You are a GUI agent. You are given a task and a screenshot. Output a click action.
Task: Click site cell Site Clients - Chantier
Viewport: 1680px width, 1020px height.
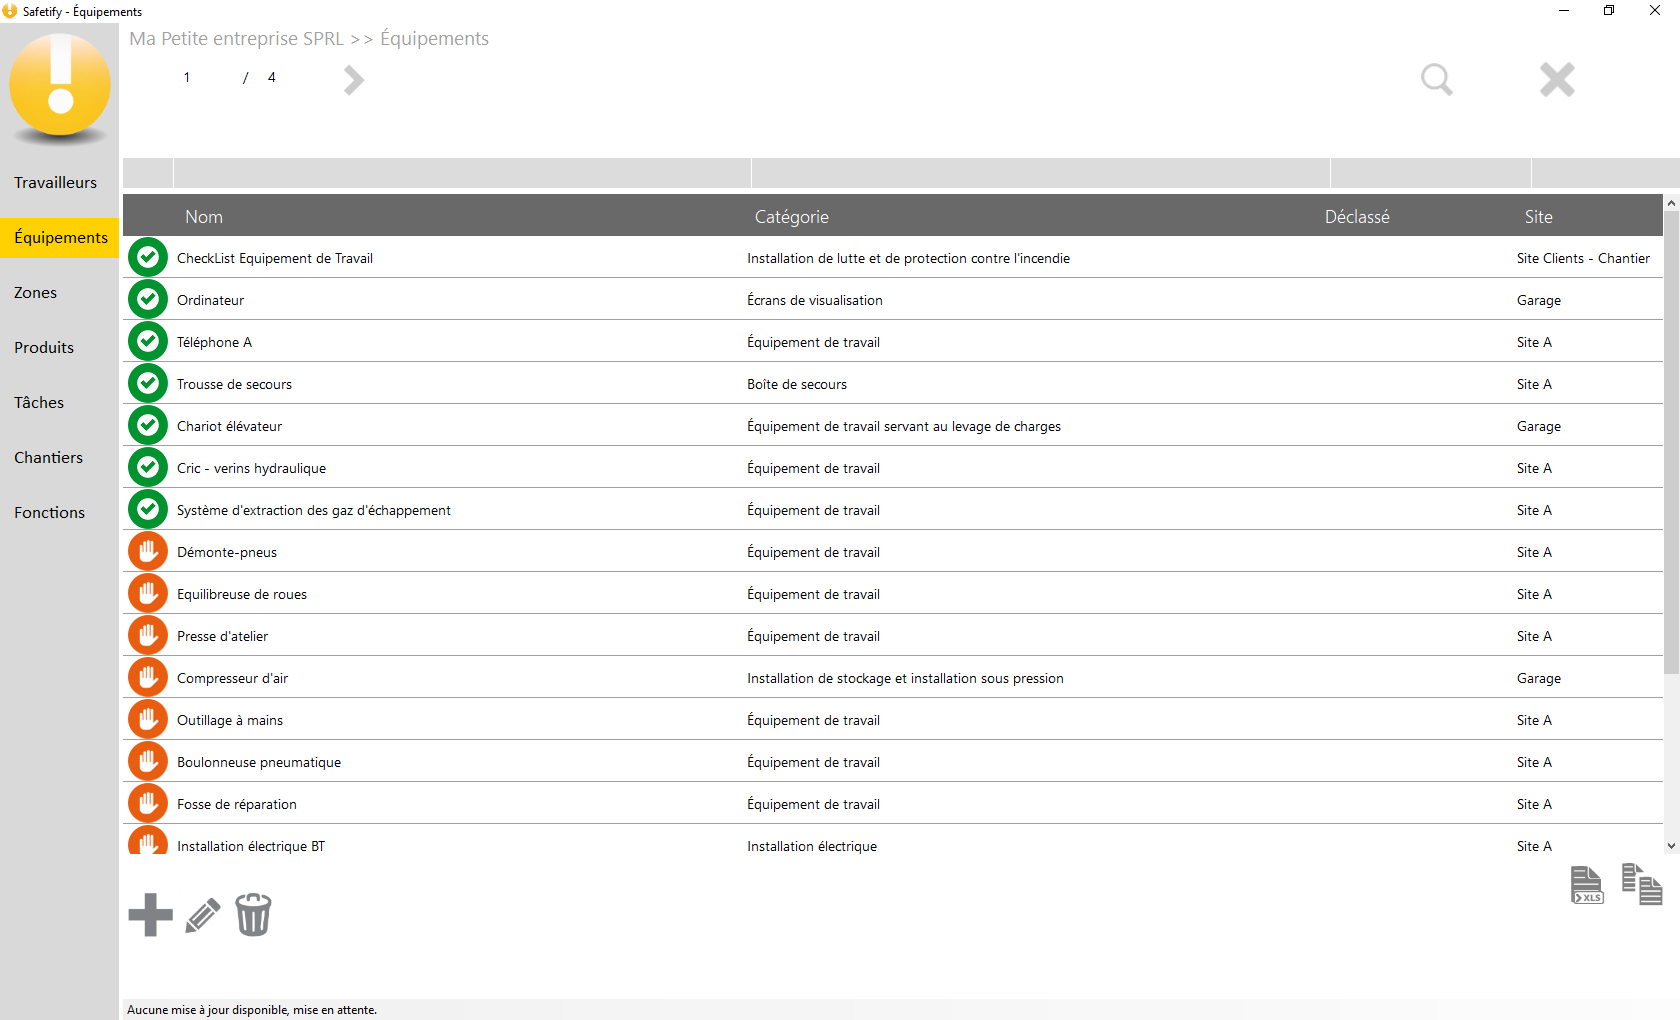click(1583, 259)
